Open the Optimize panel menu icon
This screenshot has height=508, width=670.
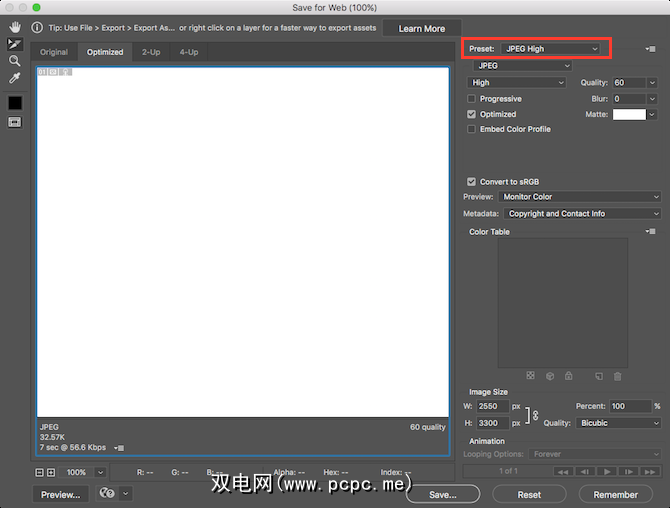click(x=651, y=49)
